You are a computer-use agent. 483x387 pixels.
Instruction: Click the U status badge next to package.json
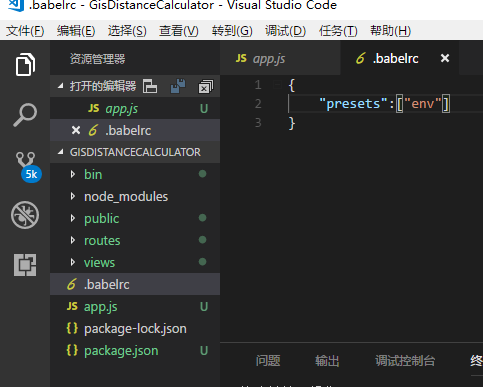tap(204, 351)
